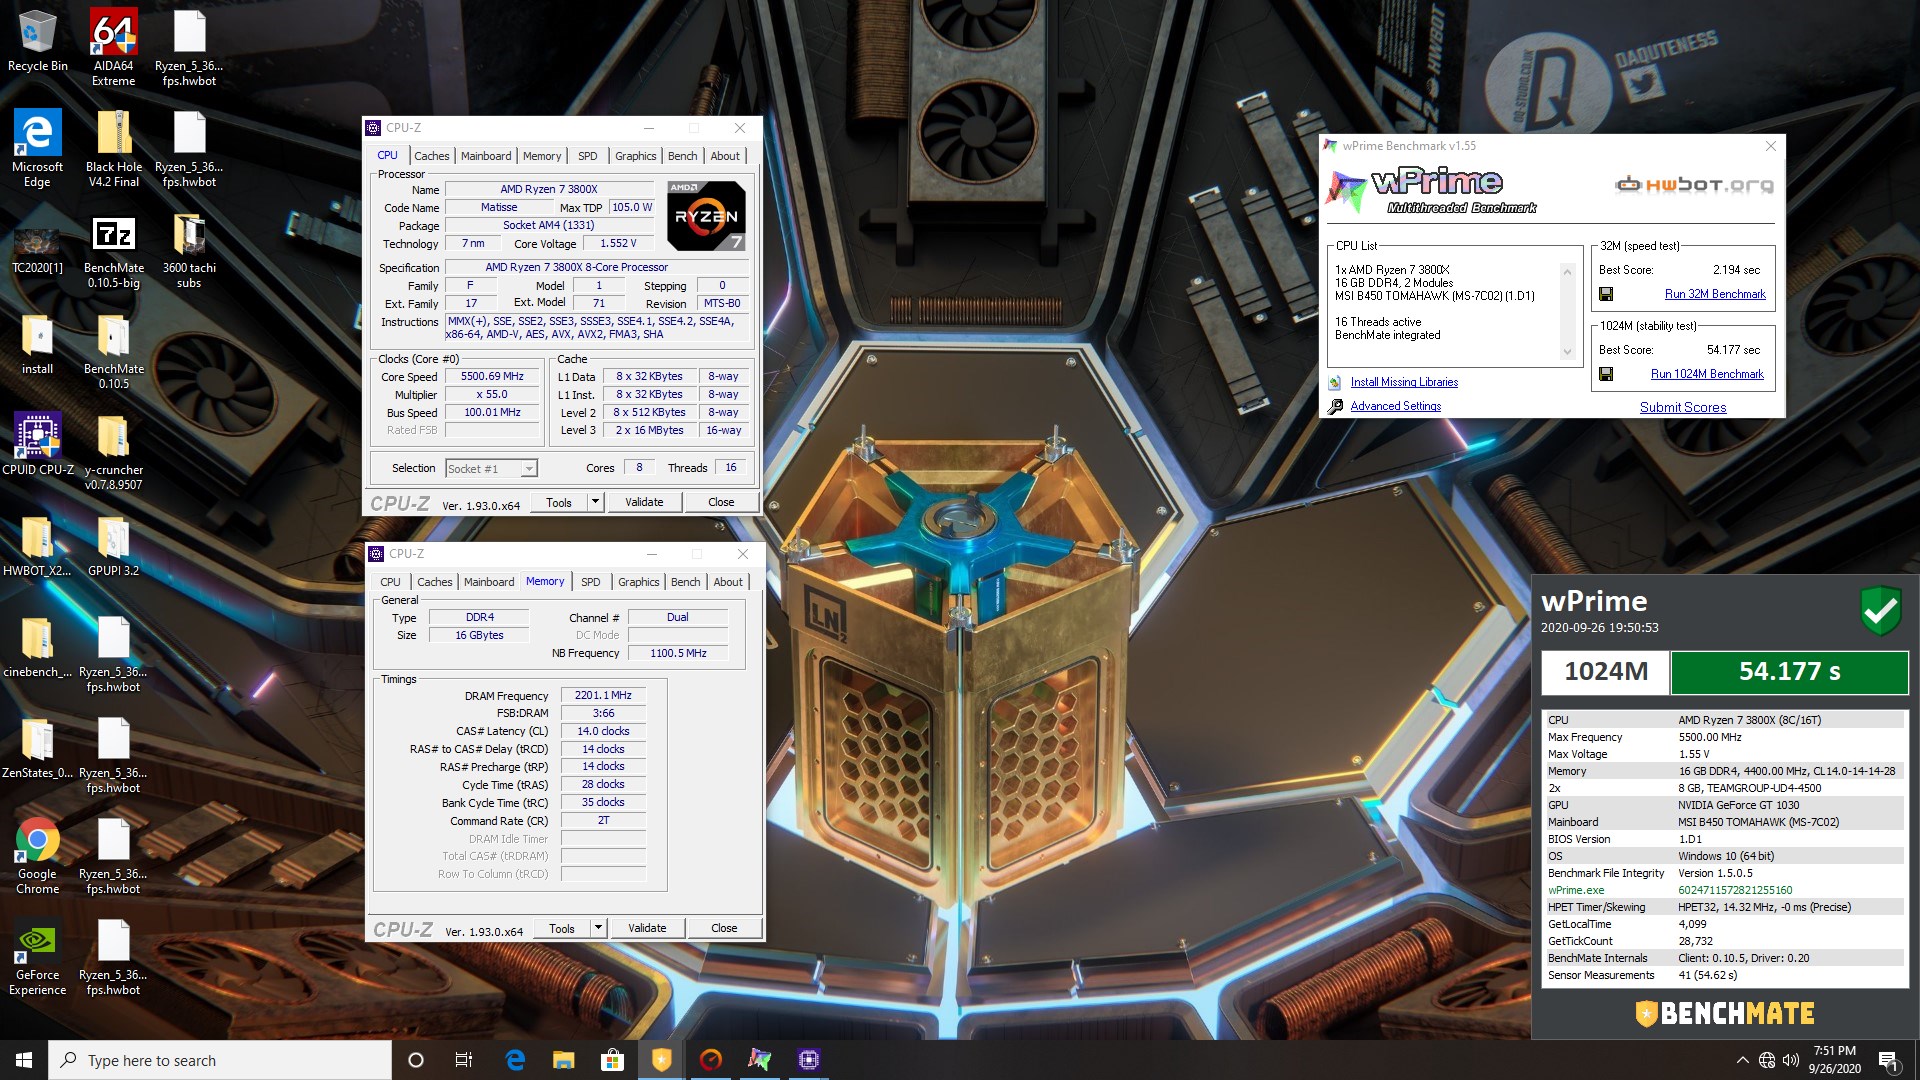Open SPD tab in bottom CPU-Z window
The height and width of the screenshot is (1080, 1920).
click(x=591, y=582)
